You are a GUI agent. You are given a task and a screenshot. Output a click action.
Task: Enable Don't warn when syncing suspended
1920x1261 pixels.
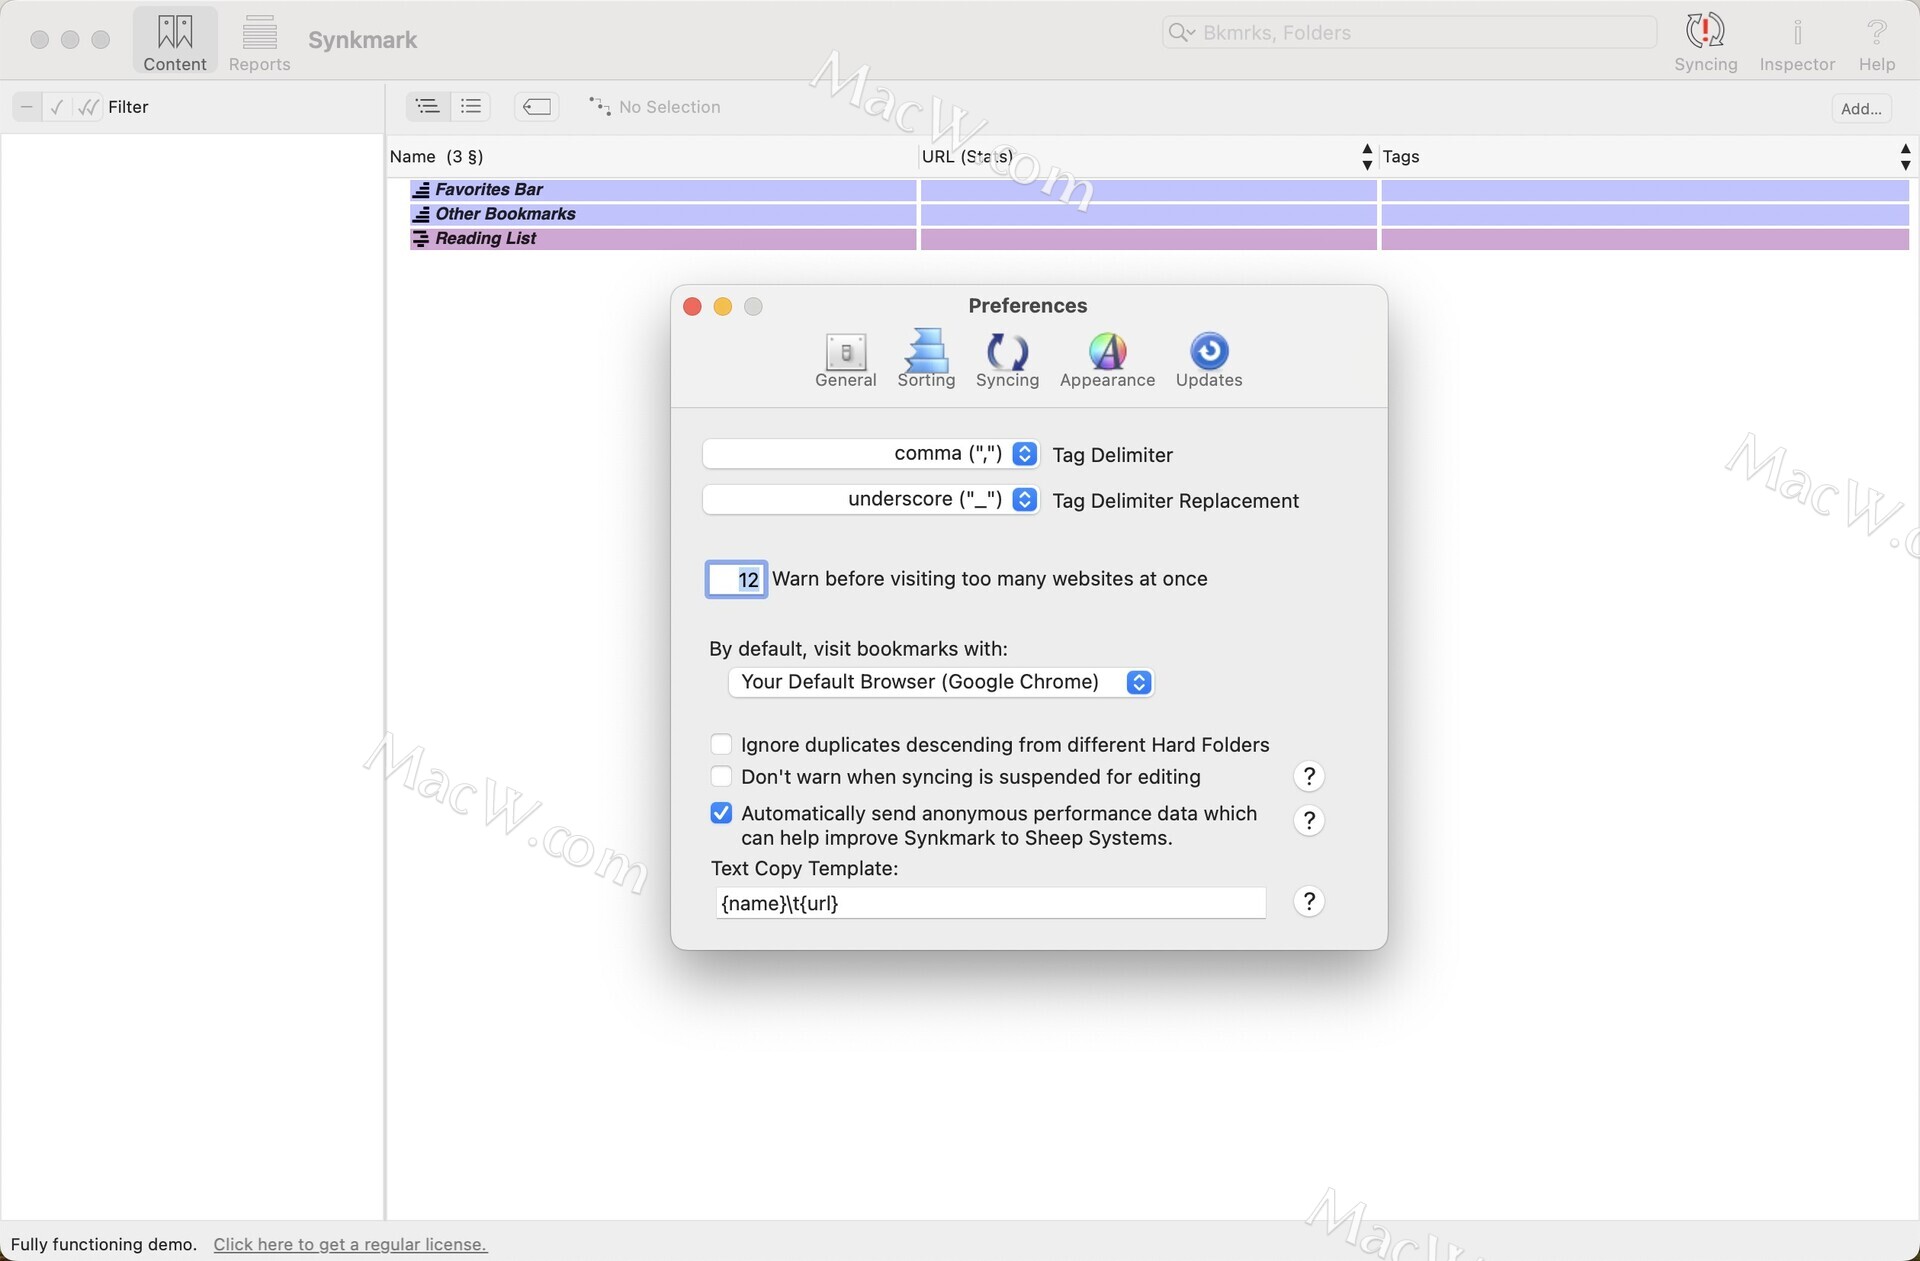point(721,776)
